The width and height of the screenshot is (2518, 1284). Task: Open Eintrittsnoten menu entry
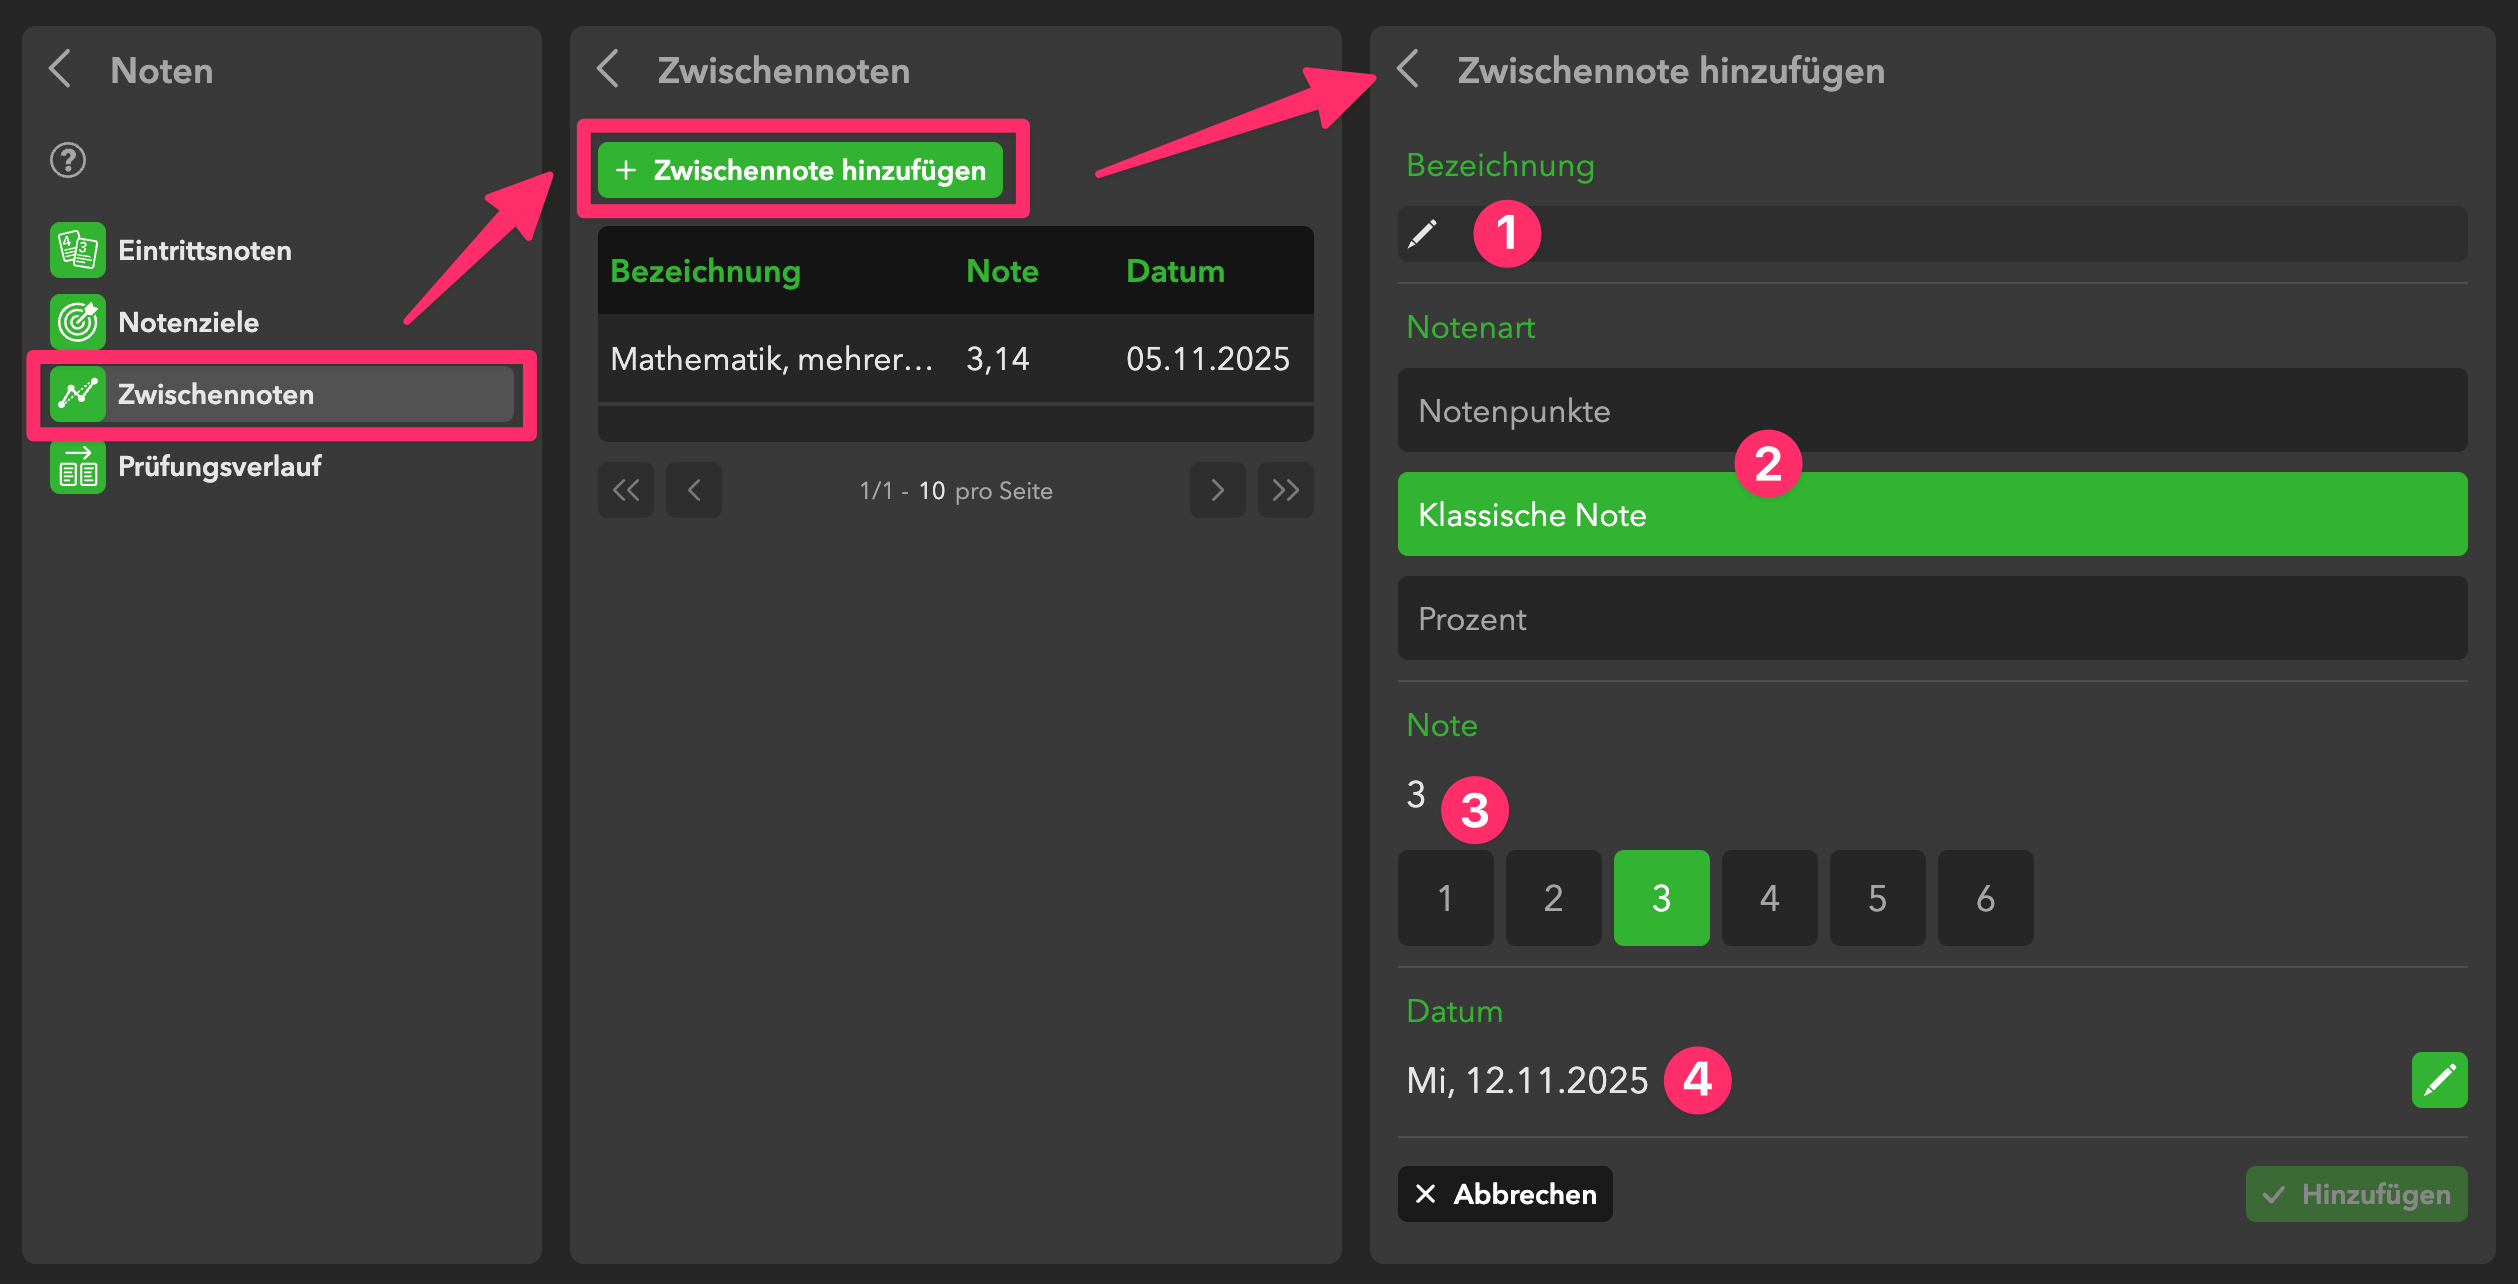[x=205, y=250]
